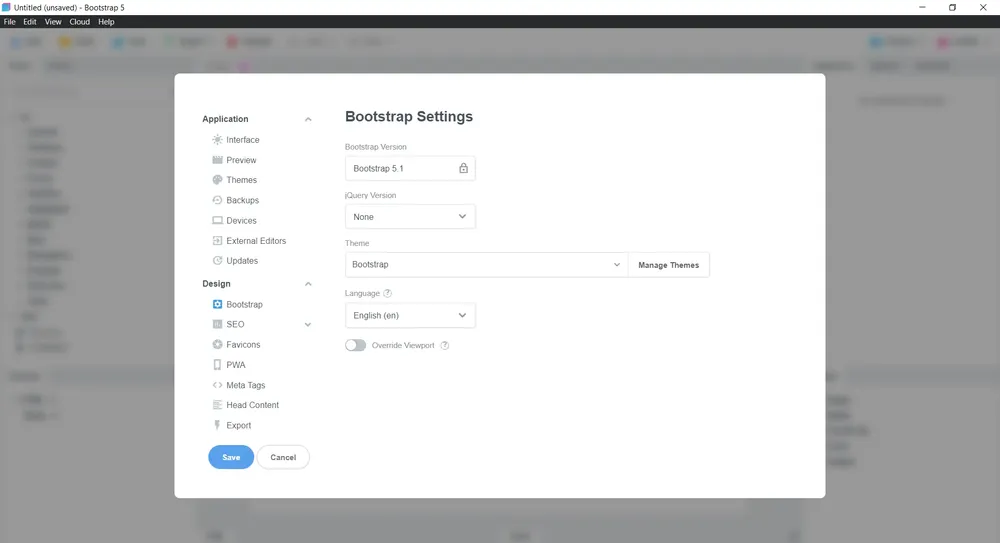Click the Design section header text
The width and height of the screenshot is (1000, 543).
tap(216, 284)
